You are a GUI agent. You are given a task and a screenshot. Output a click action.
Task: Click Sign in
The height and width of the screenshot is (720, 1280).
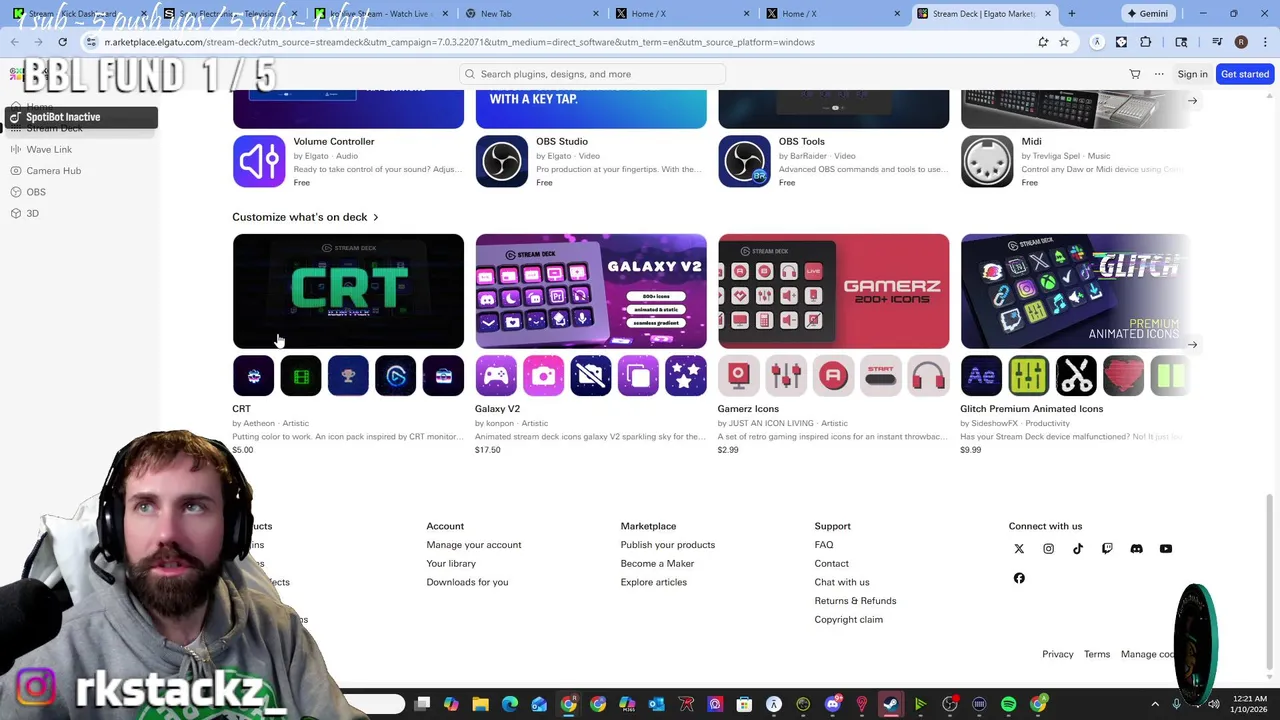coord(1192,74)
